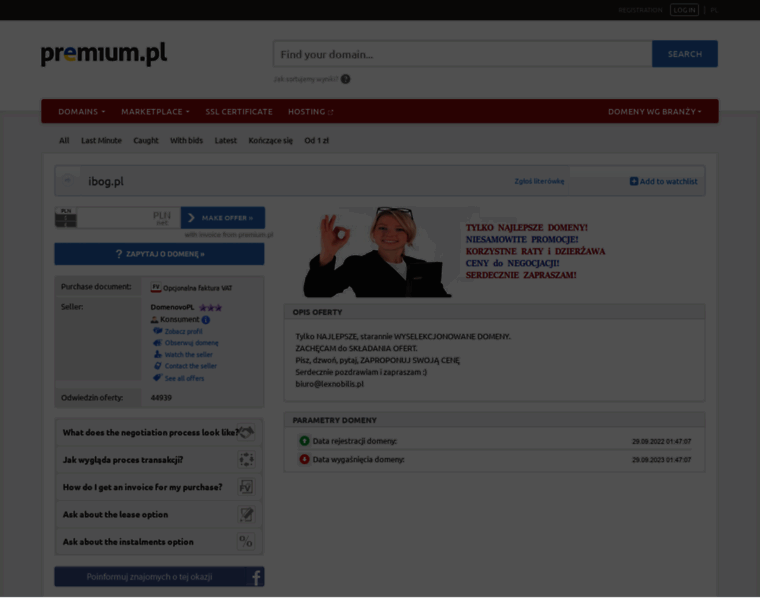Click the green registration date icon
The width and height of the screenshot is (760, 600).
click(304, 441)
